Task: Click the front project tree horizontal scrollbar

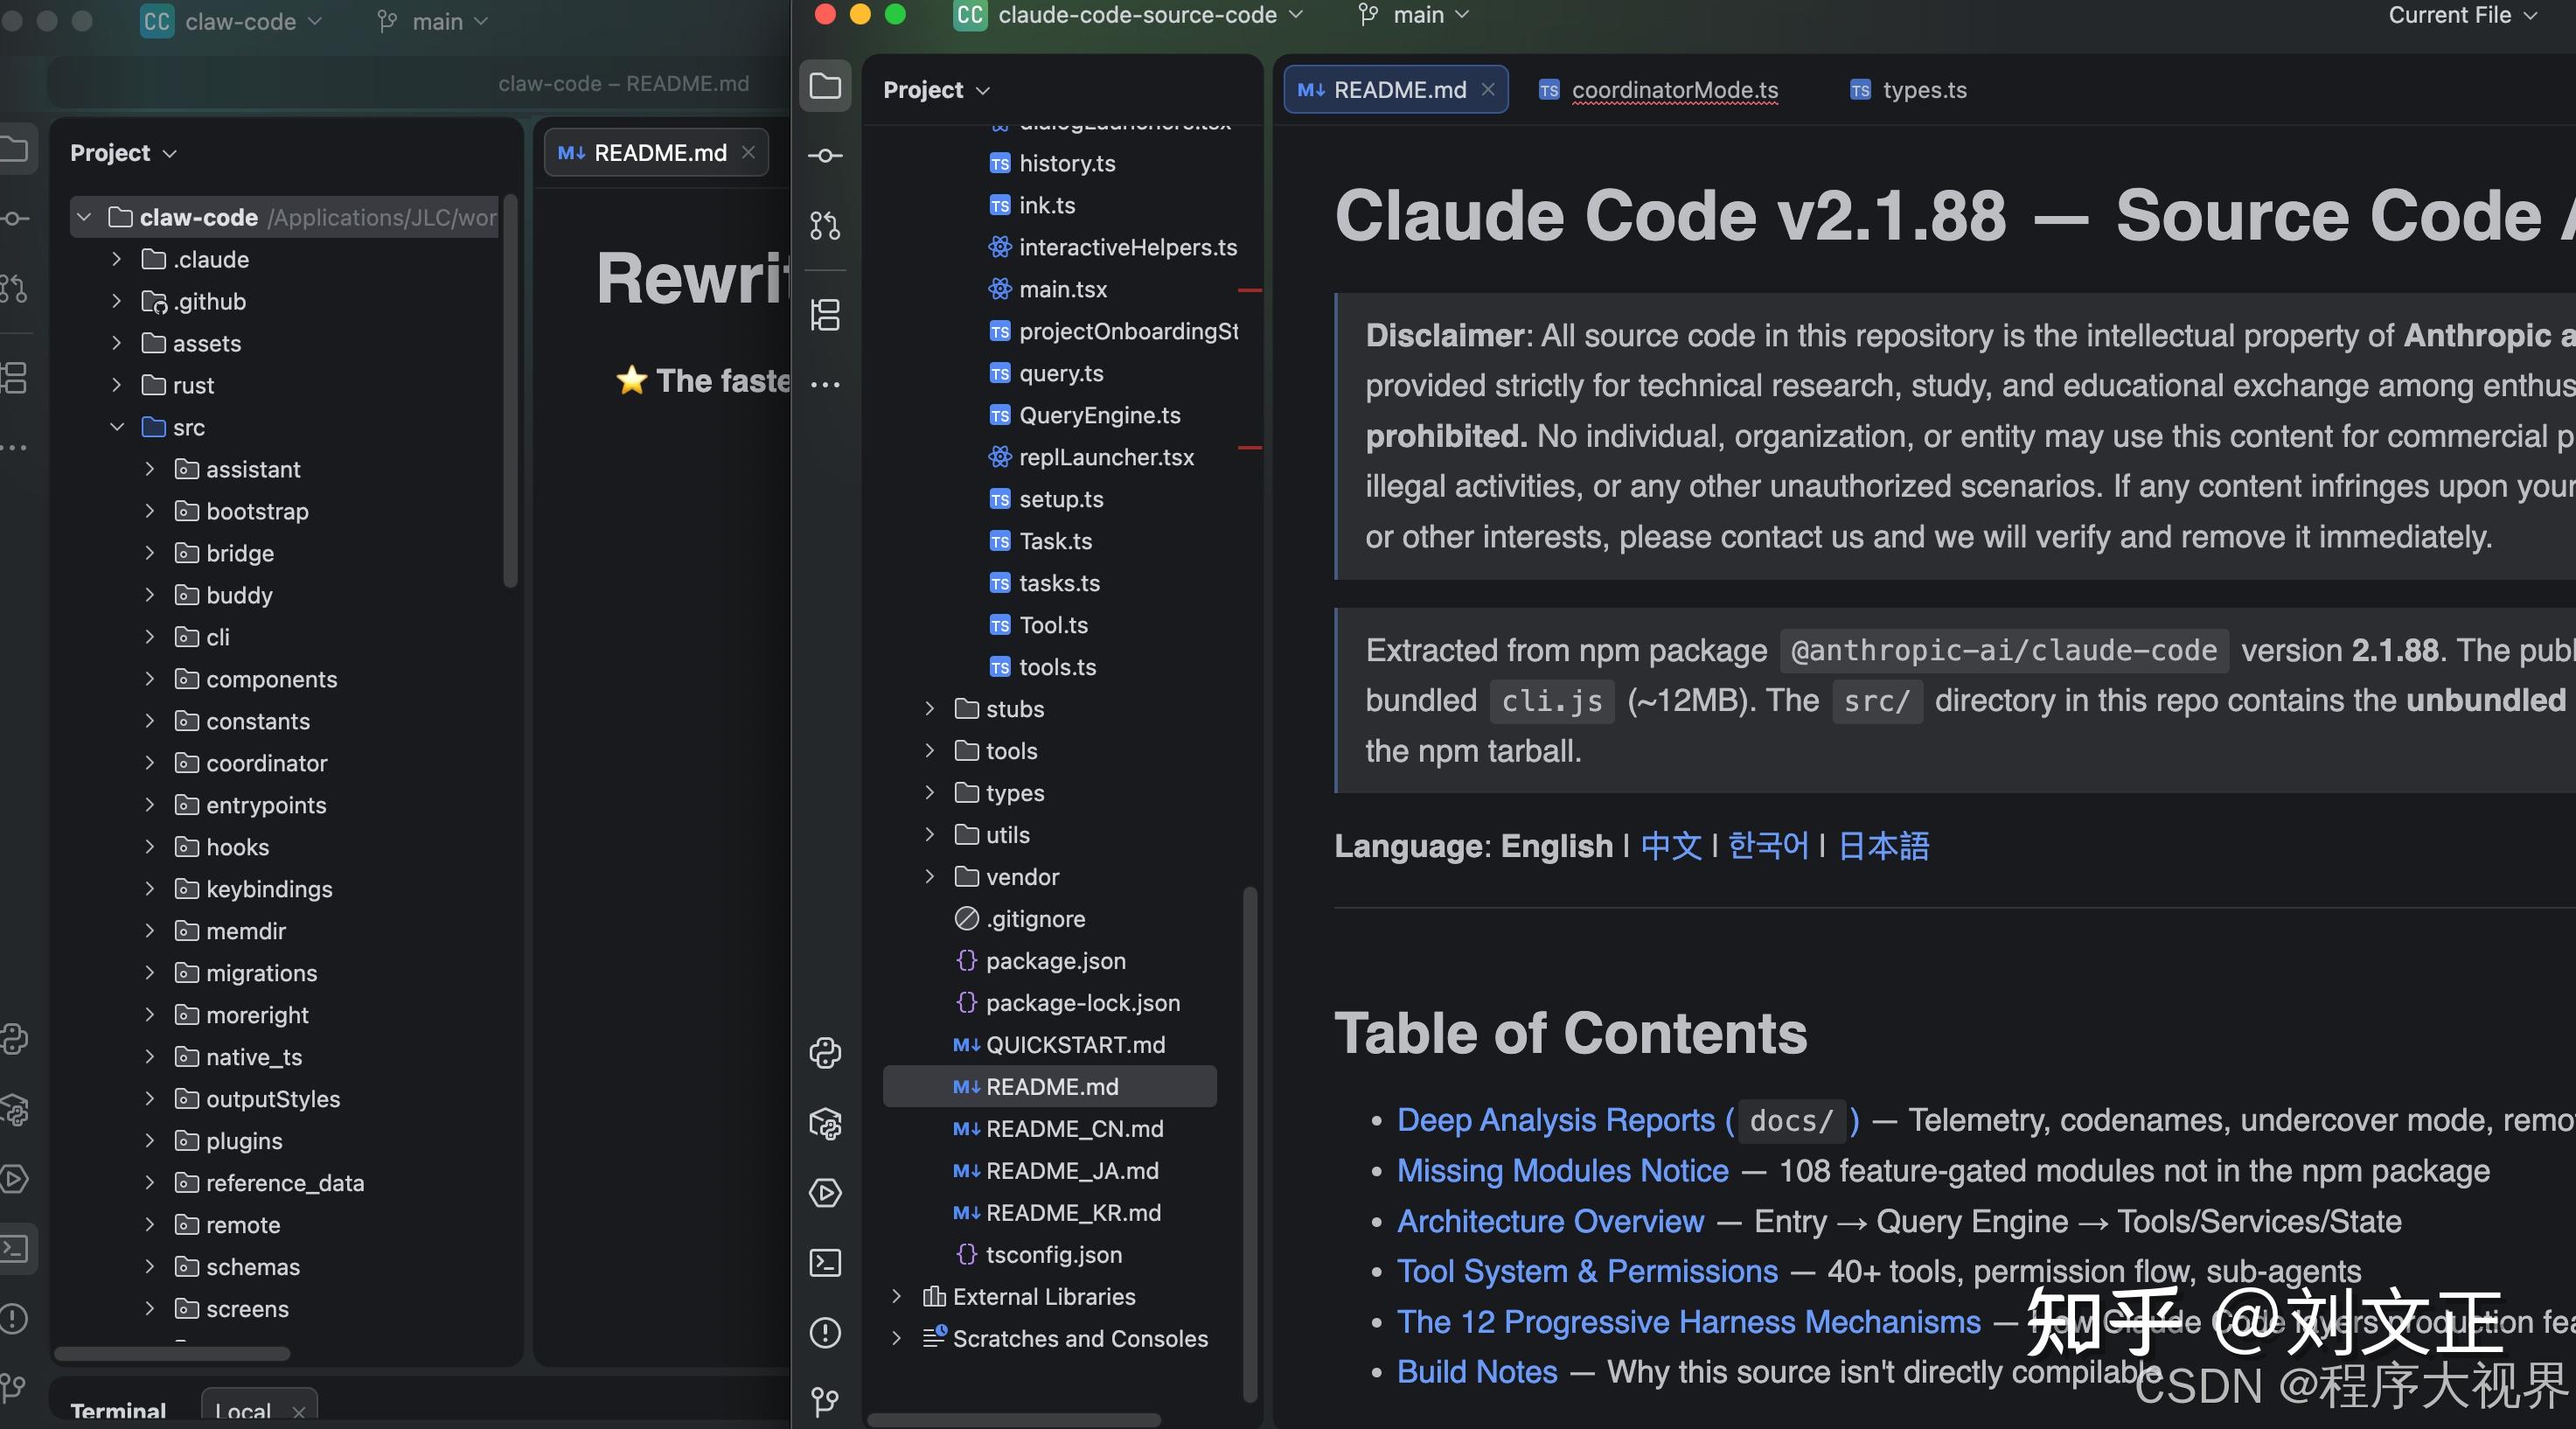Action: pos(1014,1420)
